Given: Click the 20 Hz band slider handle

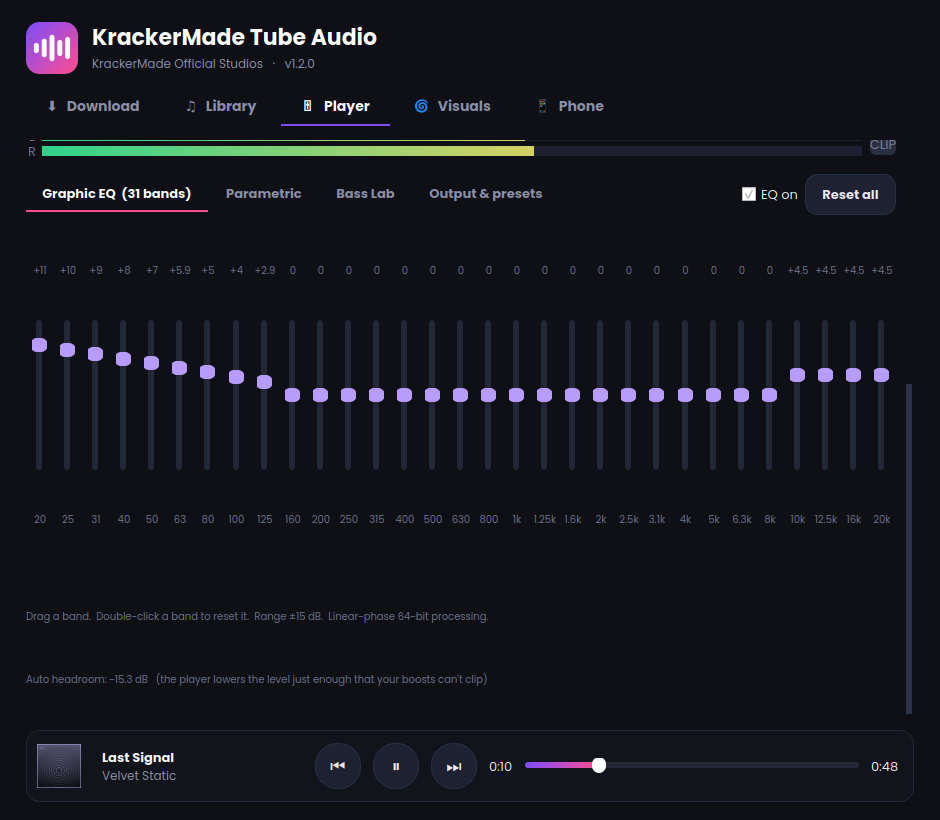Looking at the screenshot, I should point(40,345).
